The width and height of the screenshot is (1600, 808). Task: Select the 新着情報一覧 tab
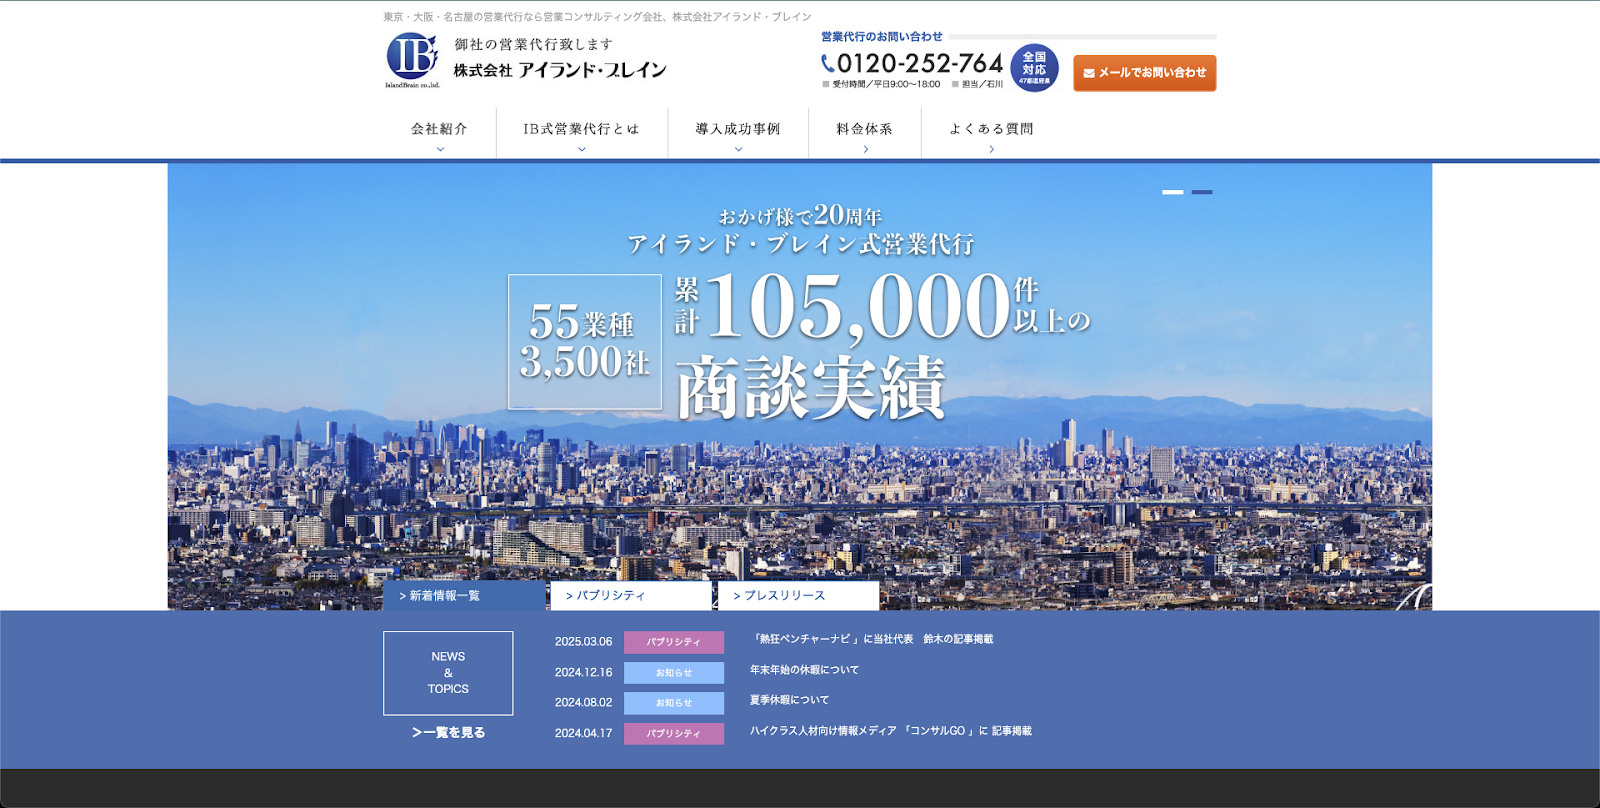[464, 596]
